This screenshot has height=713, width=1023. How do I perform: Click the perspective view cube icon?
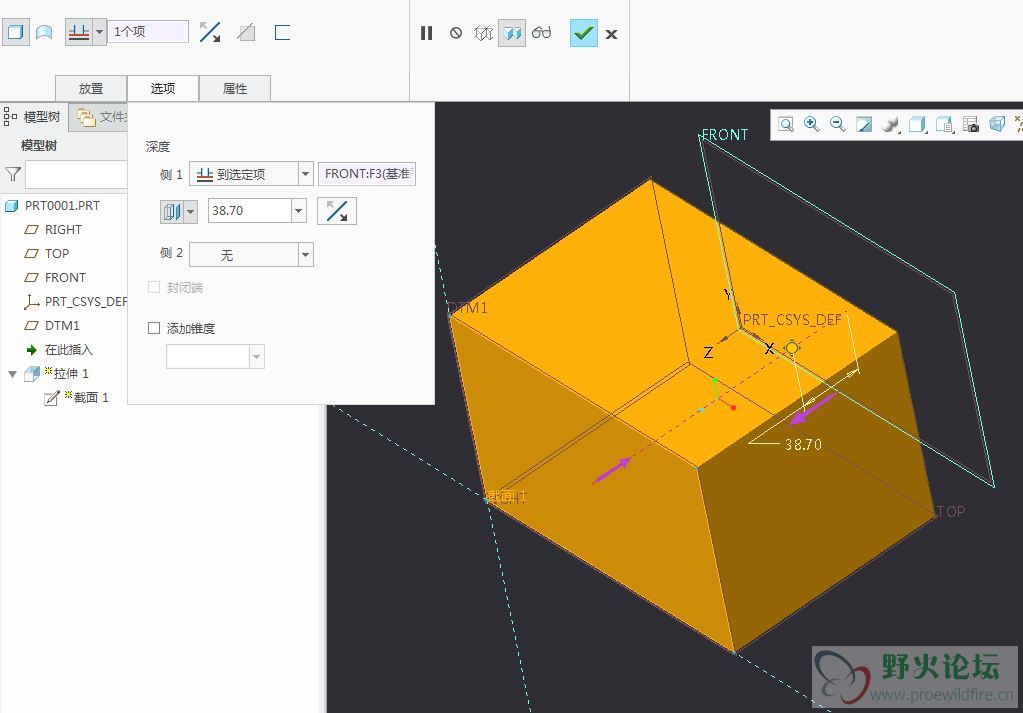coord(997,124)
